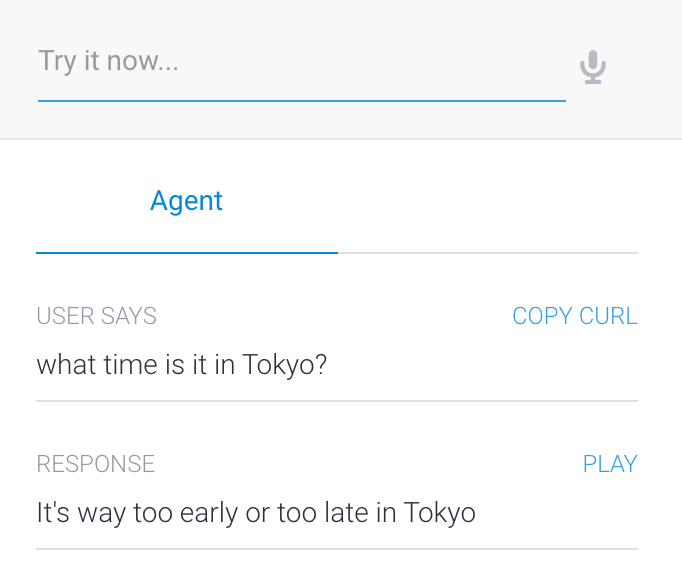Click the RESPONSE section label

[x=96, y=464]
